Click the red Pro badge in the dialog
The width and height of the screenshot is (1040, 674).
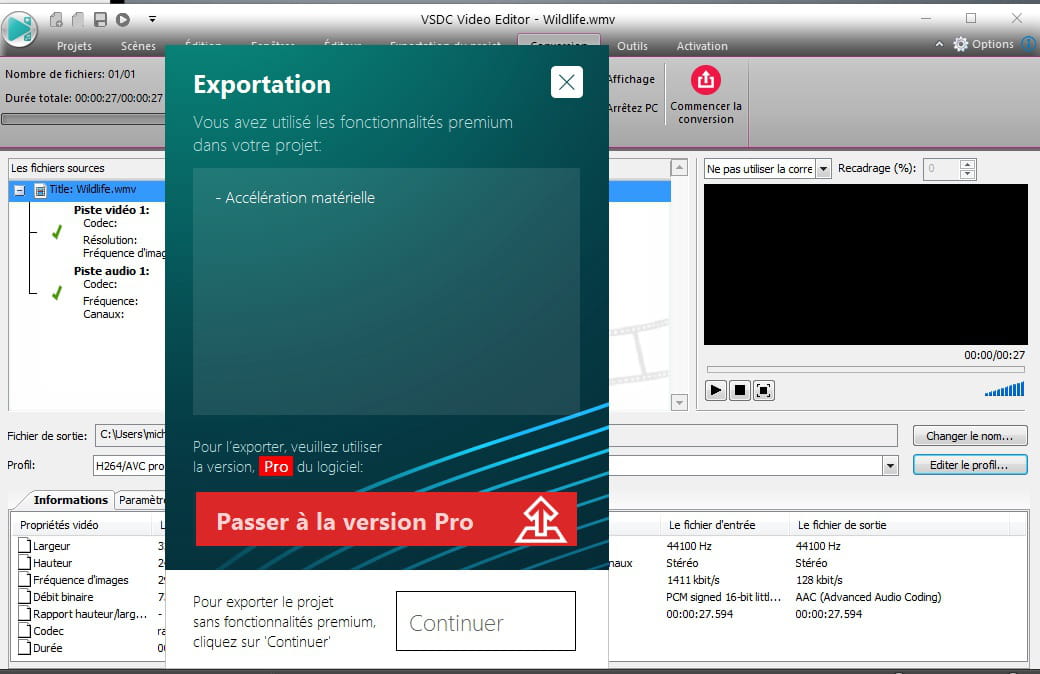click(275, 466)
